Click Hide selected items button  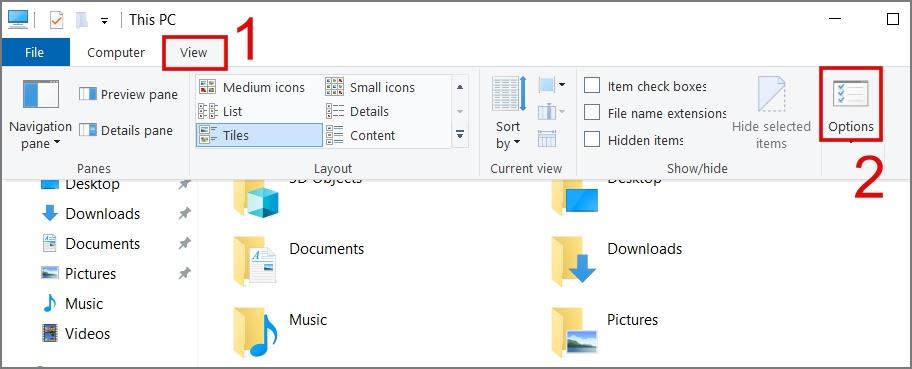[x=771, y=113]
